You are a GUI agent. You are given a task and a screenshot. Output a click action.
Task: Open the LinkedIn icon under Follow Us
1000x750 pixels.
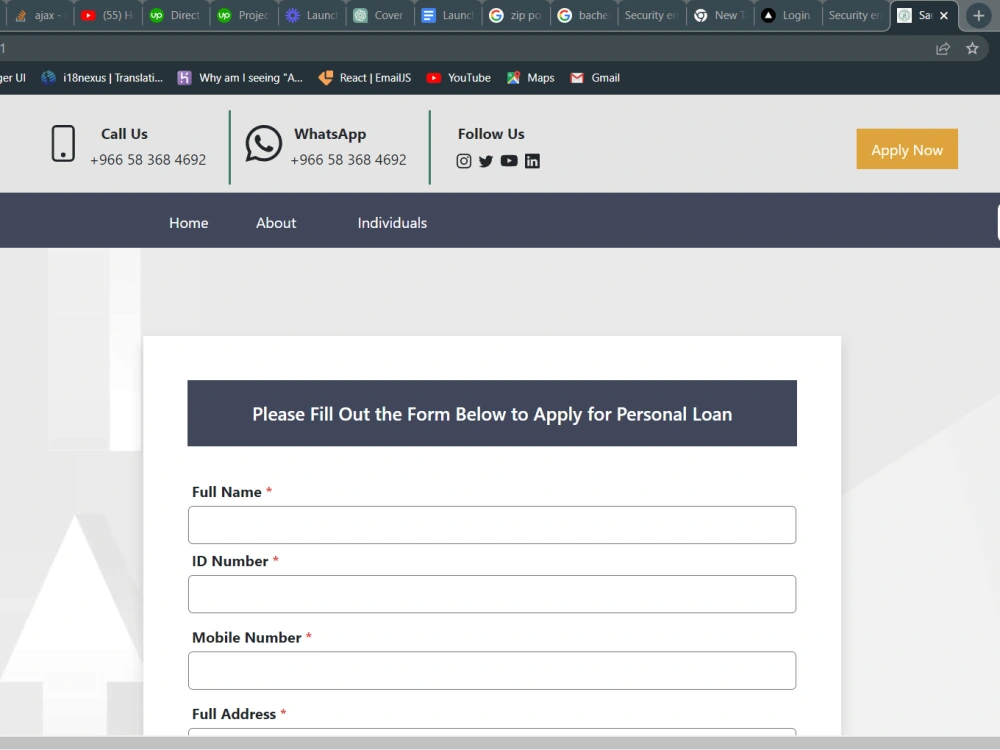click(x=532, y=161)
